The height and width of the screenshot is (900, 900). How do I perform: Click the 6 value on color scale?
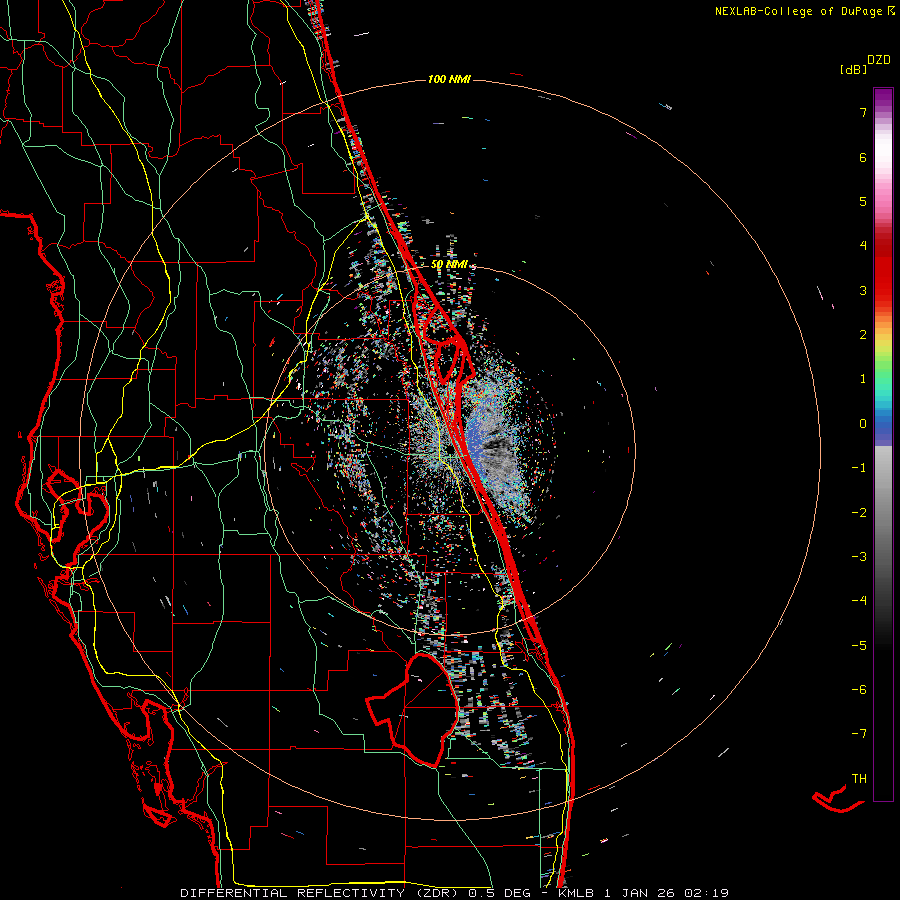[863, 157]
